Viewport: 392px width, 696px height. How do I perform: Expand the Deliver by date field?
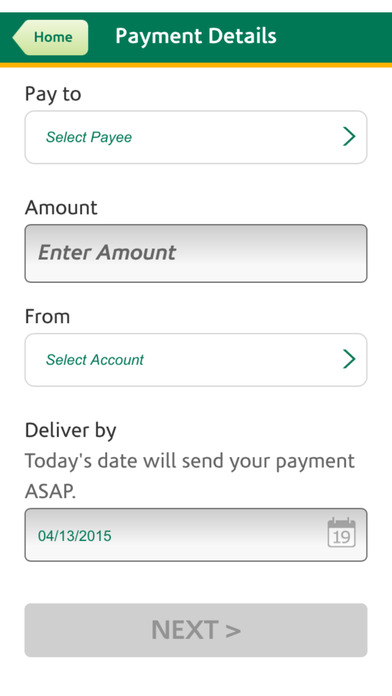coord(196,535)
